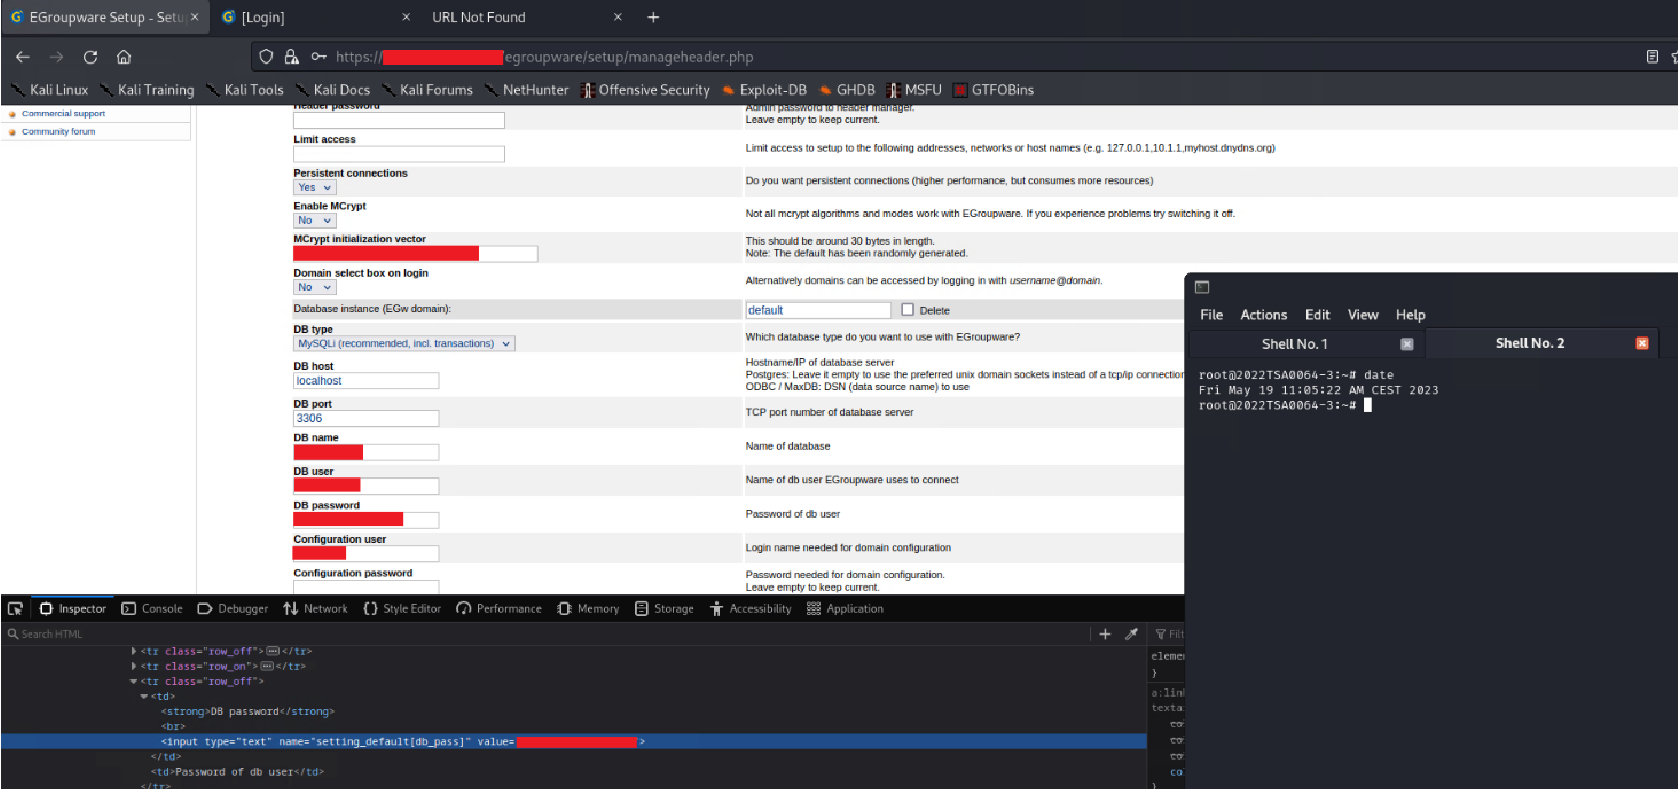Image resolution: width=1678 pixels, height=789 pixels.
Task: Open the GTFOBins bookmark
Action: click(993, 89)
